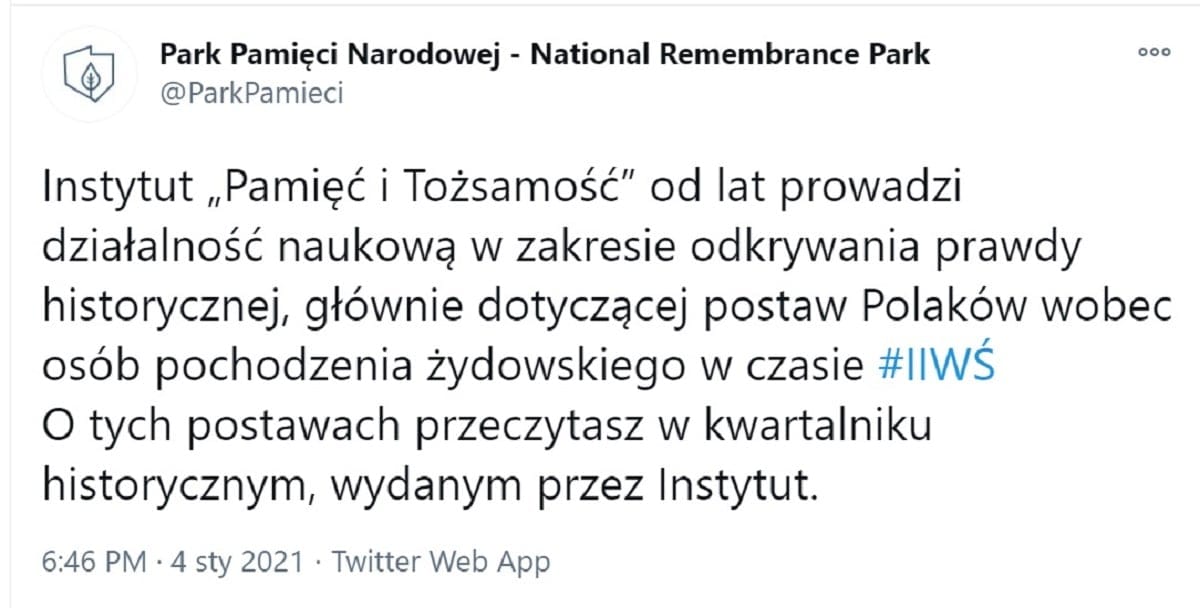Open the Twitter Web App source link
This screenshot has height=608, width=1200.
coord(440,562)
